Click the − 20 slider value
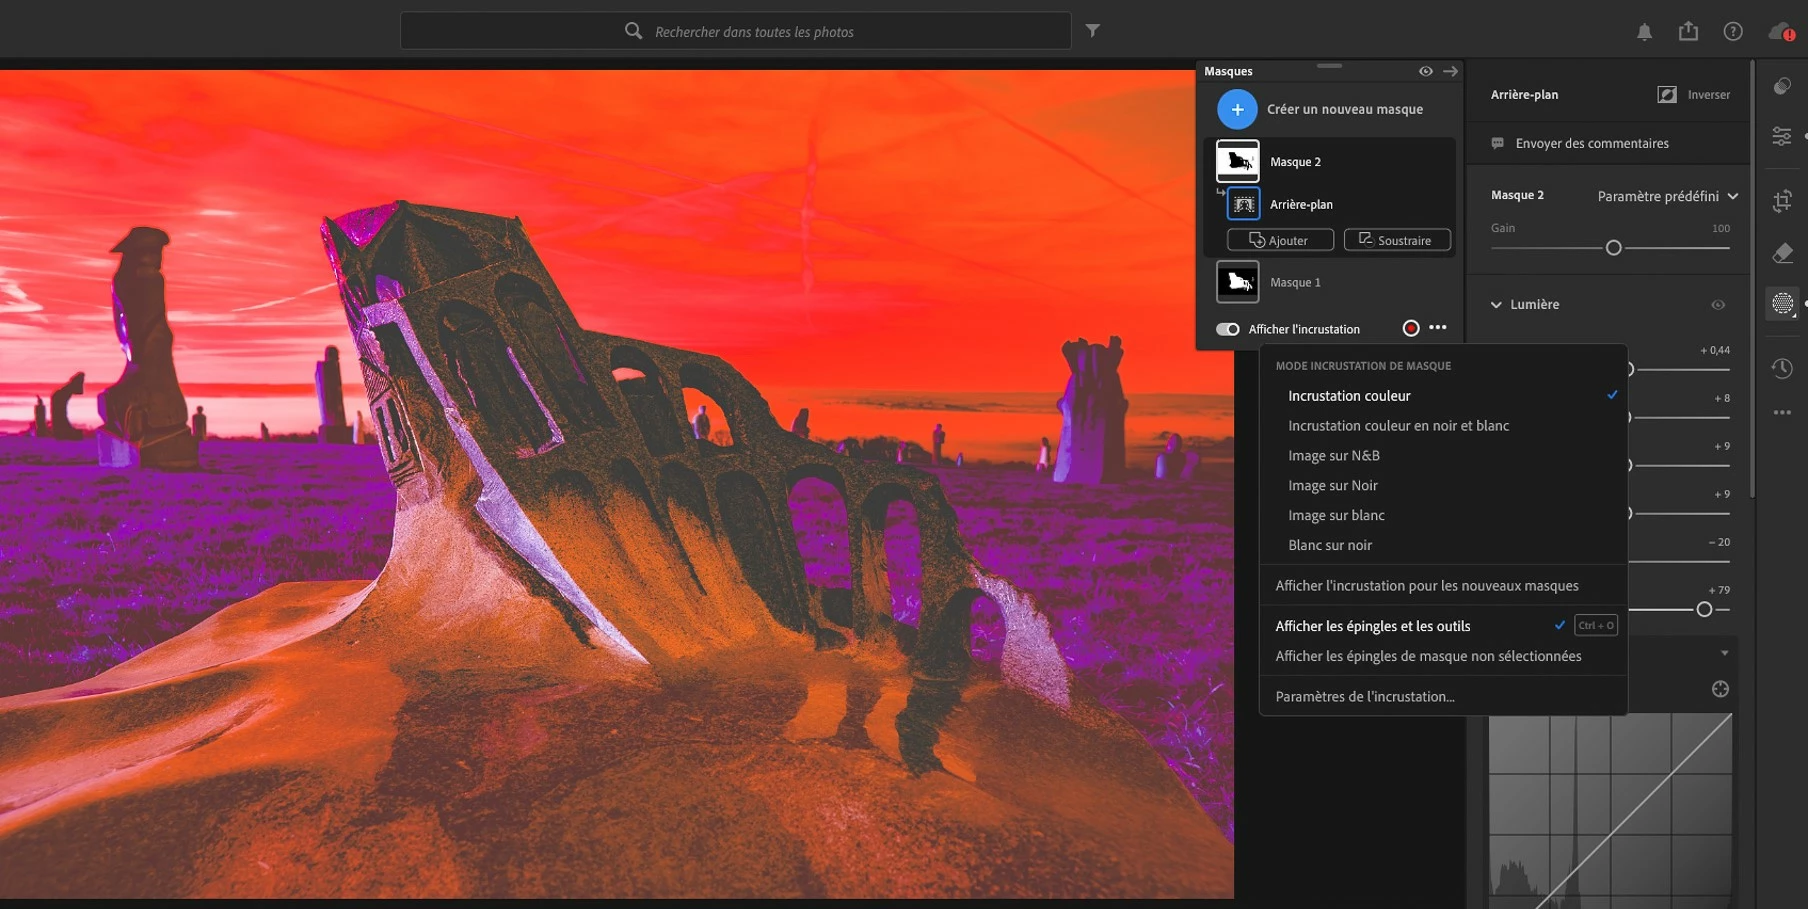 pos(1720,542)
